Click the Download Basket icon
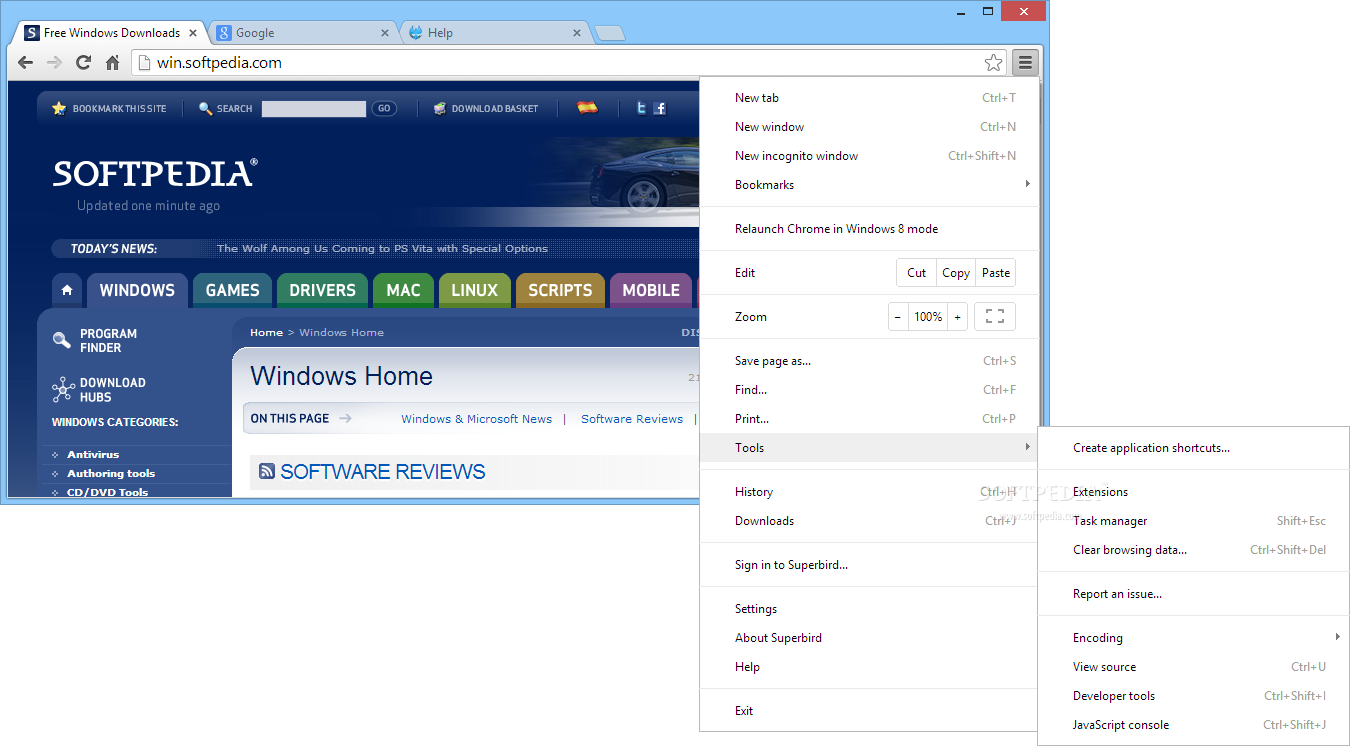Viewport: 1350px width, 746px height. 439,108
